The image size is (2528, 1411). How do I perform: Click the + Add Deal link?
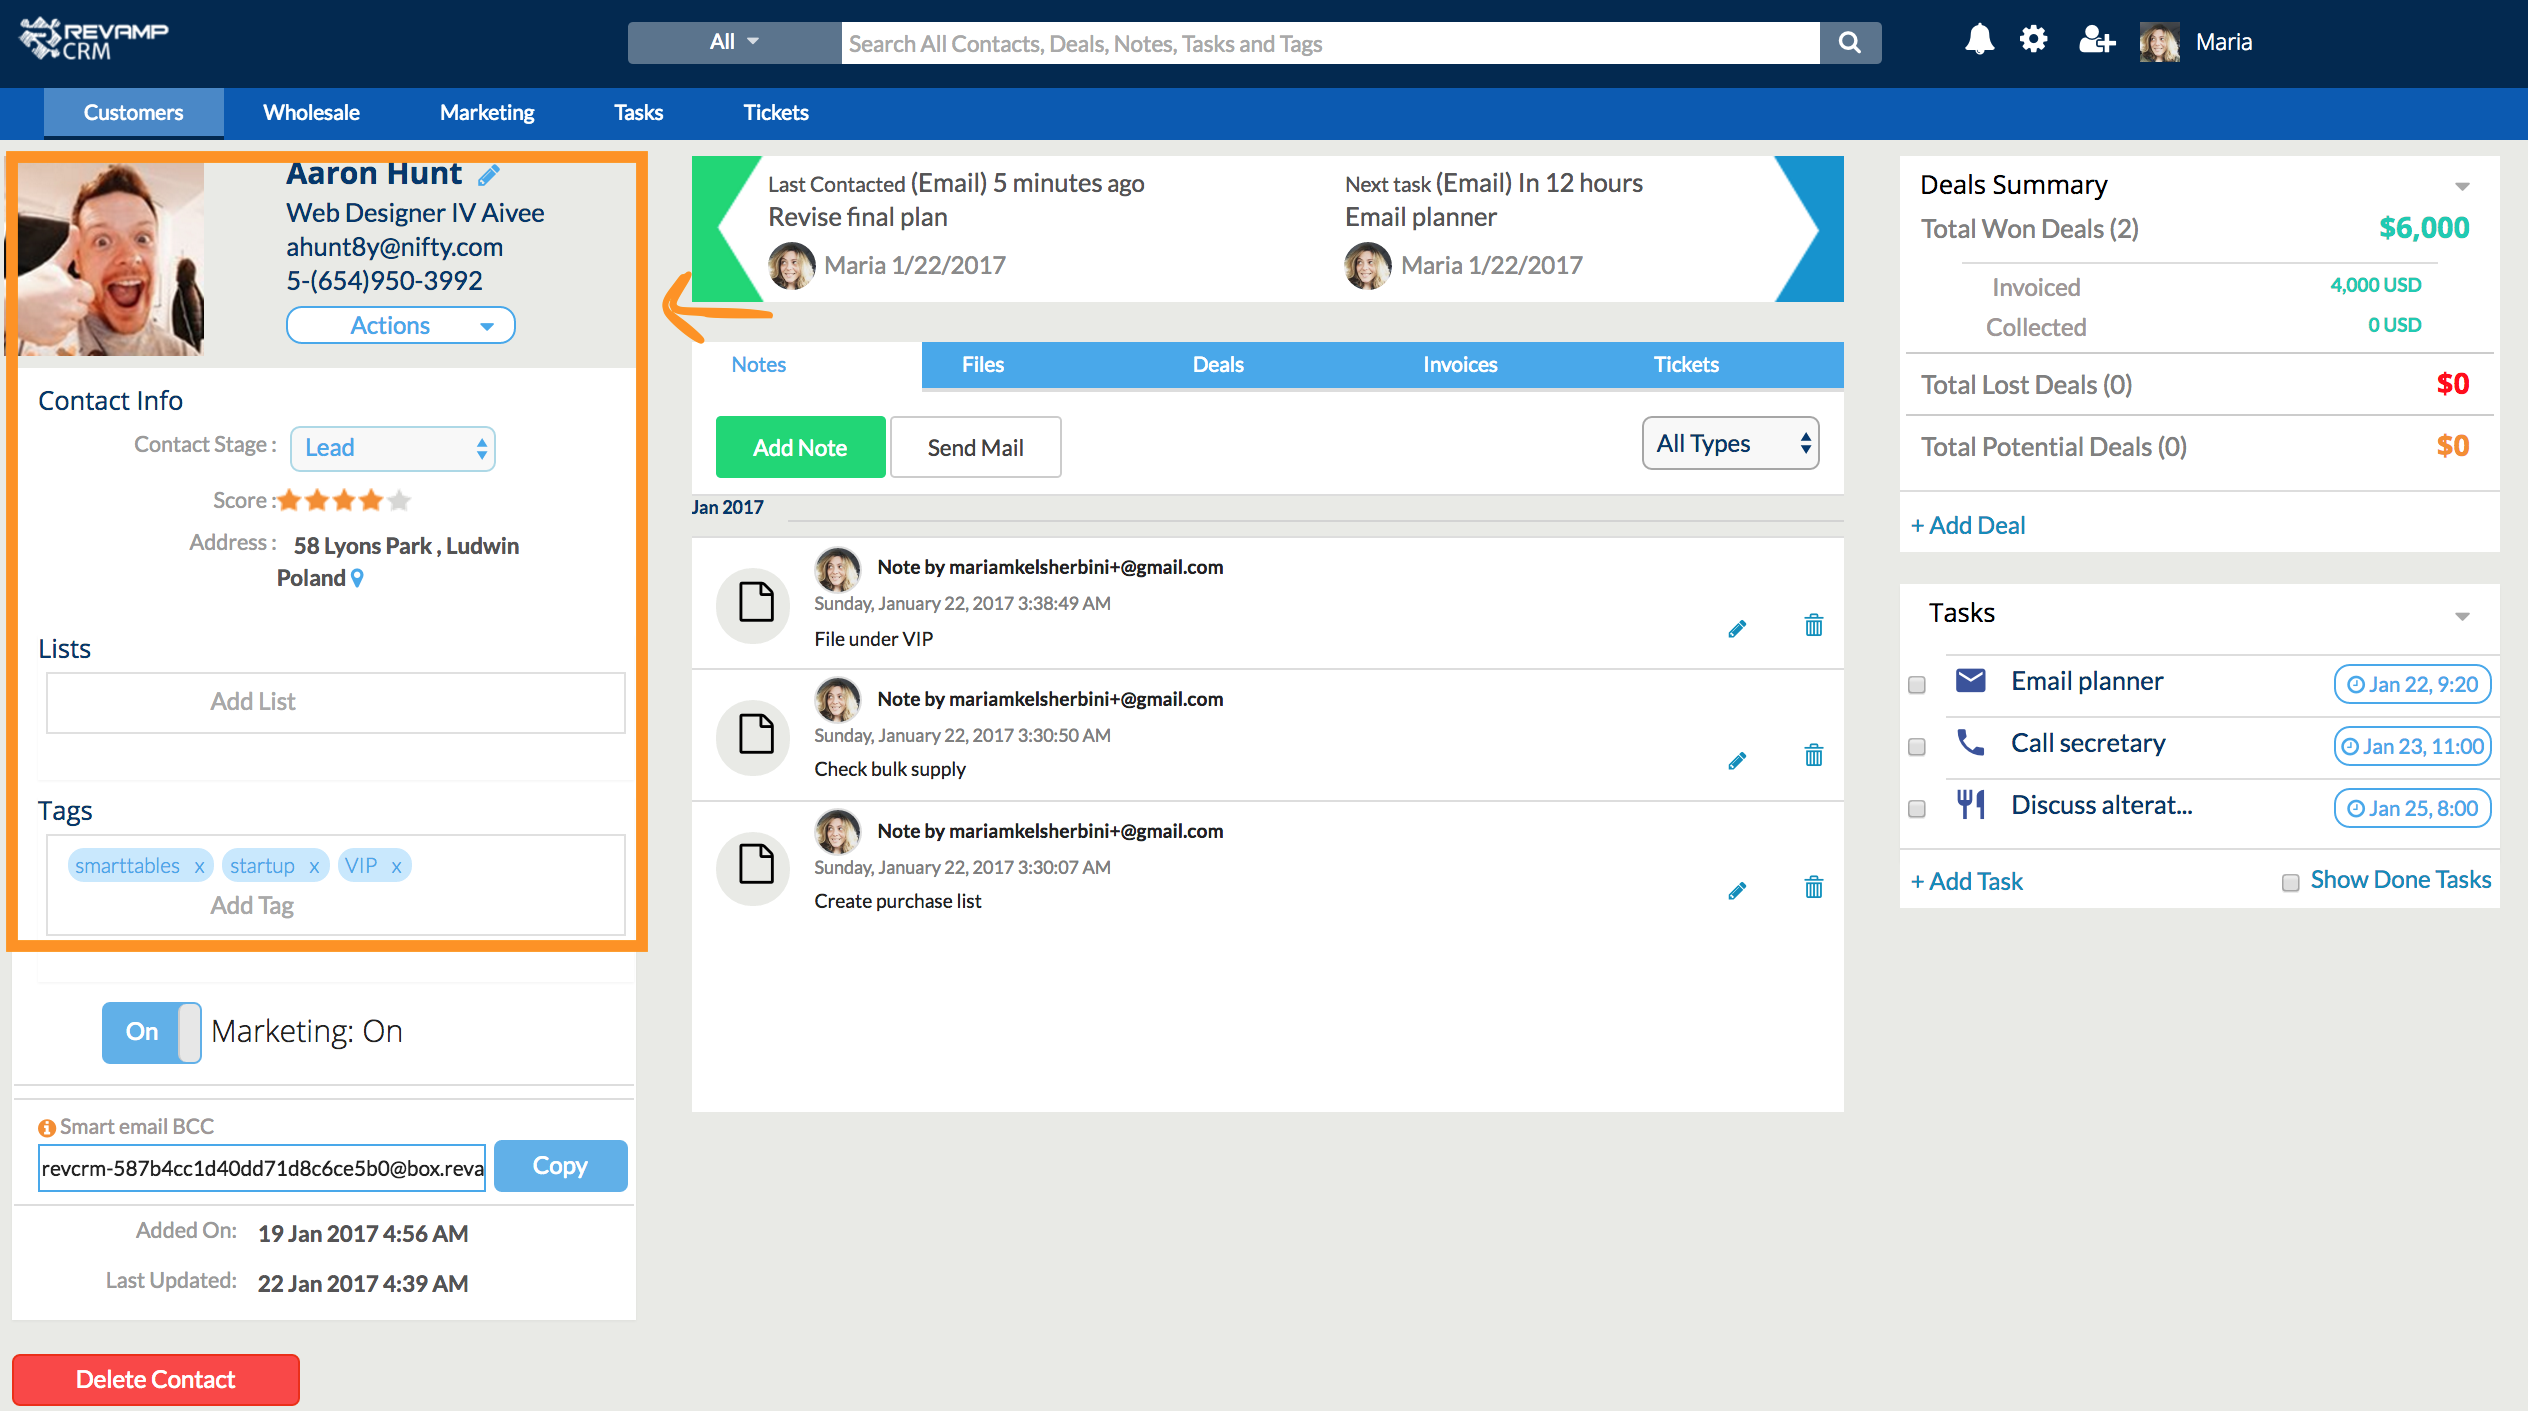click(1968, 526)
